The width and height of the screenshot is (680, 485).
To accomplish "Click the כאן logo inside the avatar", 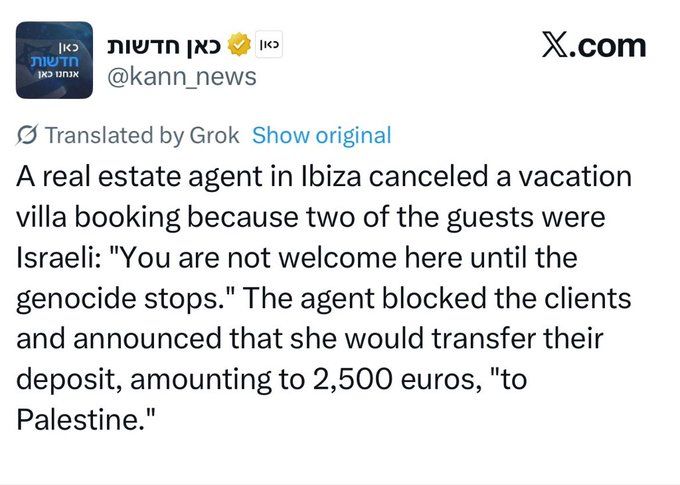I will [x=68, y=46].
